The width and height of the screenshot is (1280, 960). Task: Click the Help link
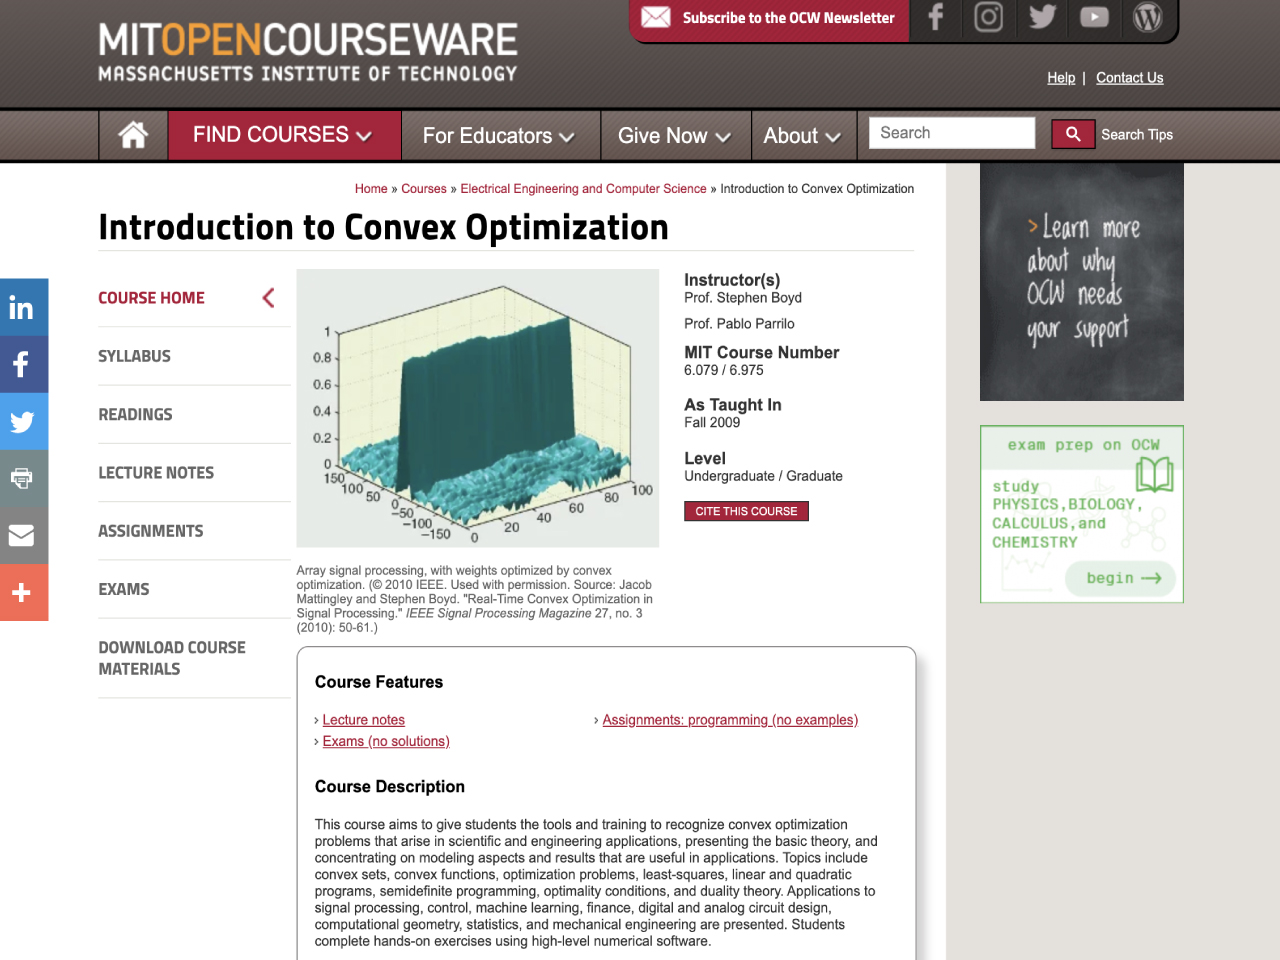pos(1061,78)
